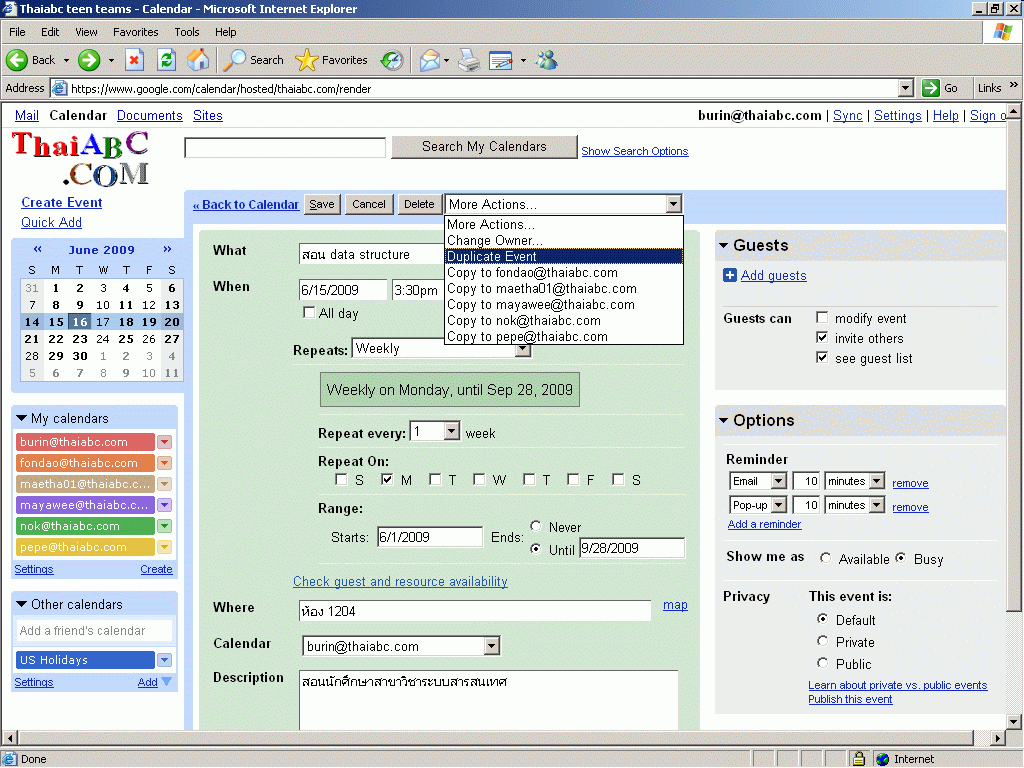Screen dimensions: 1024x768
Task: Go to next month in mini calendar
Action: pos(167,250)
